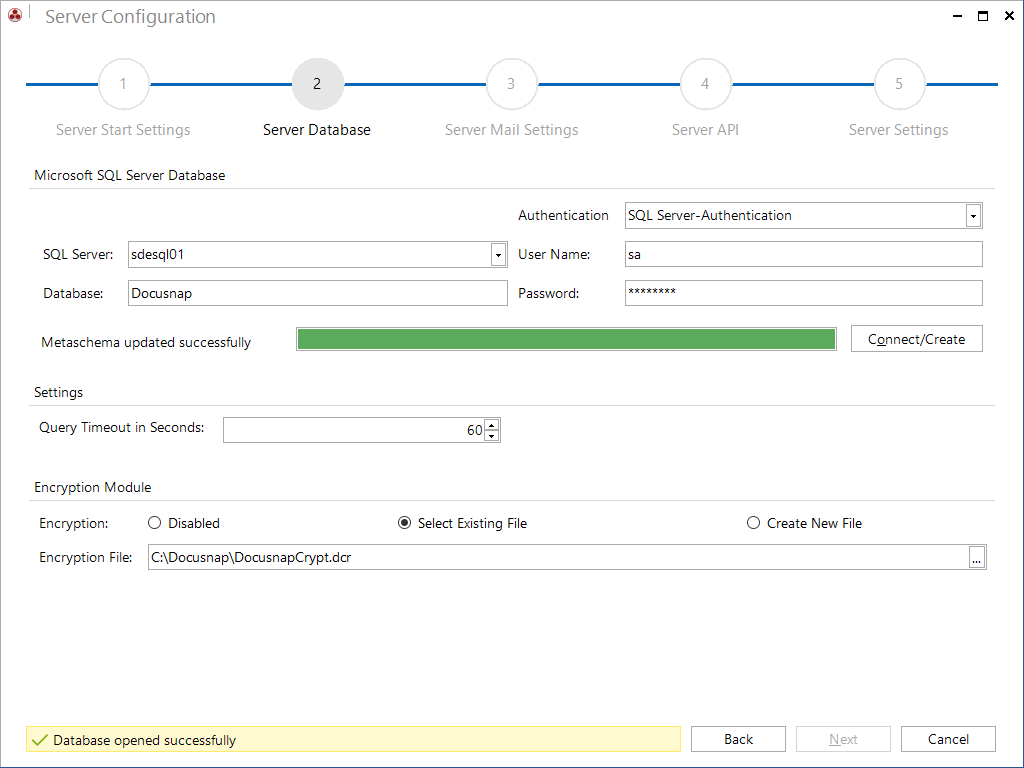
Task: Click the "Settings" section heading
Action: [x=58, y=392]
